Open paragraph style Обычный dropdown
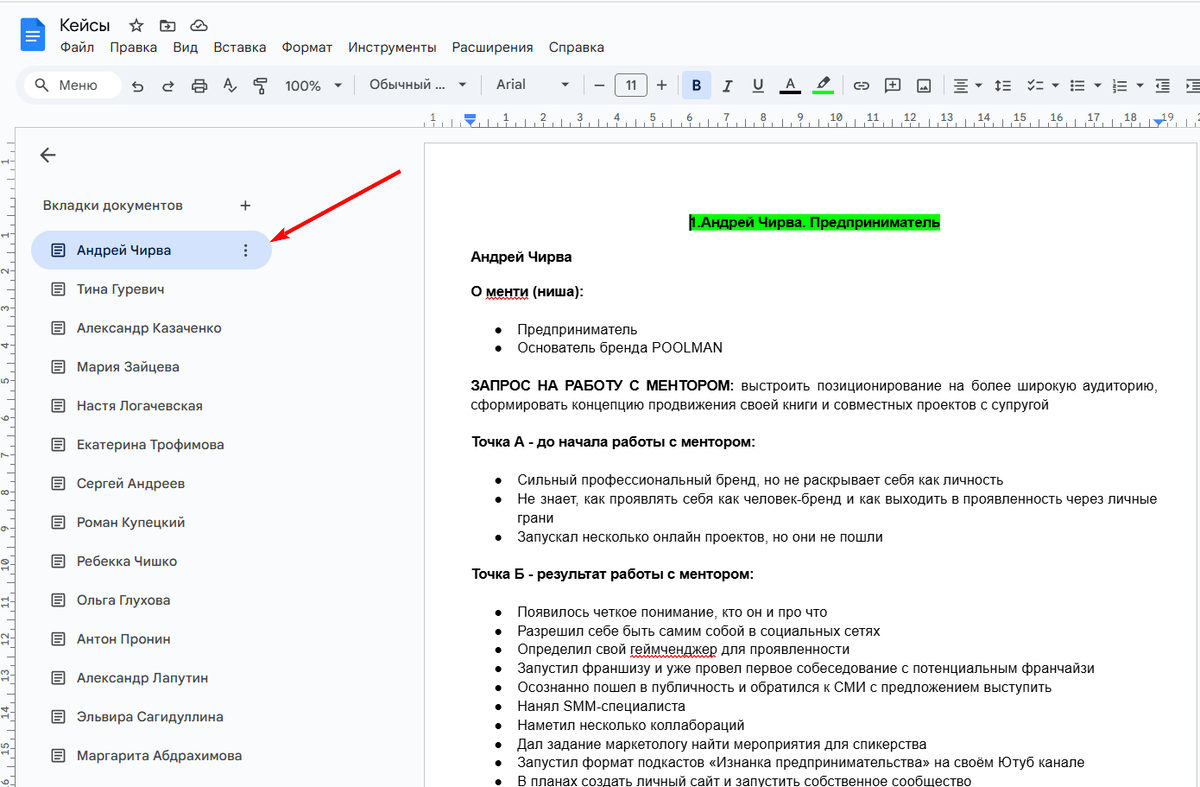The image size is (1200, 787). 418,85
